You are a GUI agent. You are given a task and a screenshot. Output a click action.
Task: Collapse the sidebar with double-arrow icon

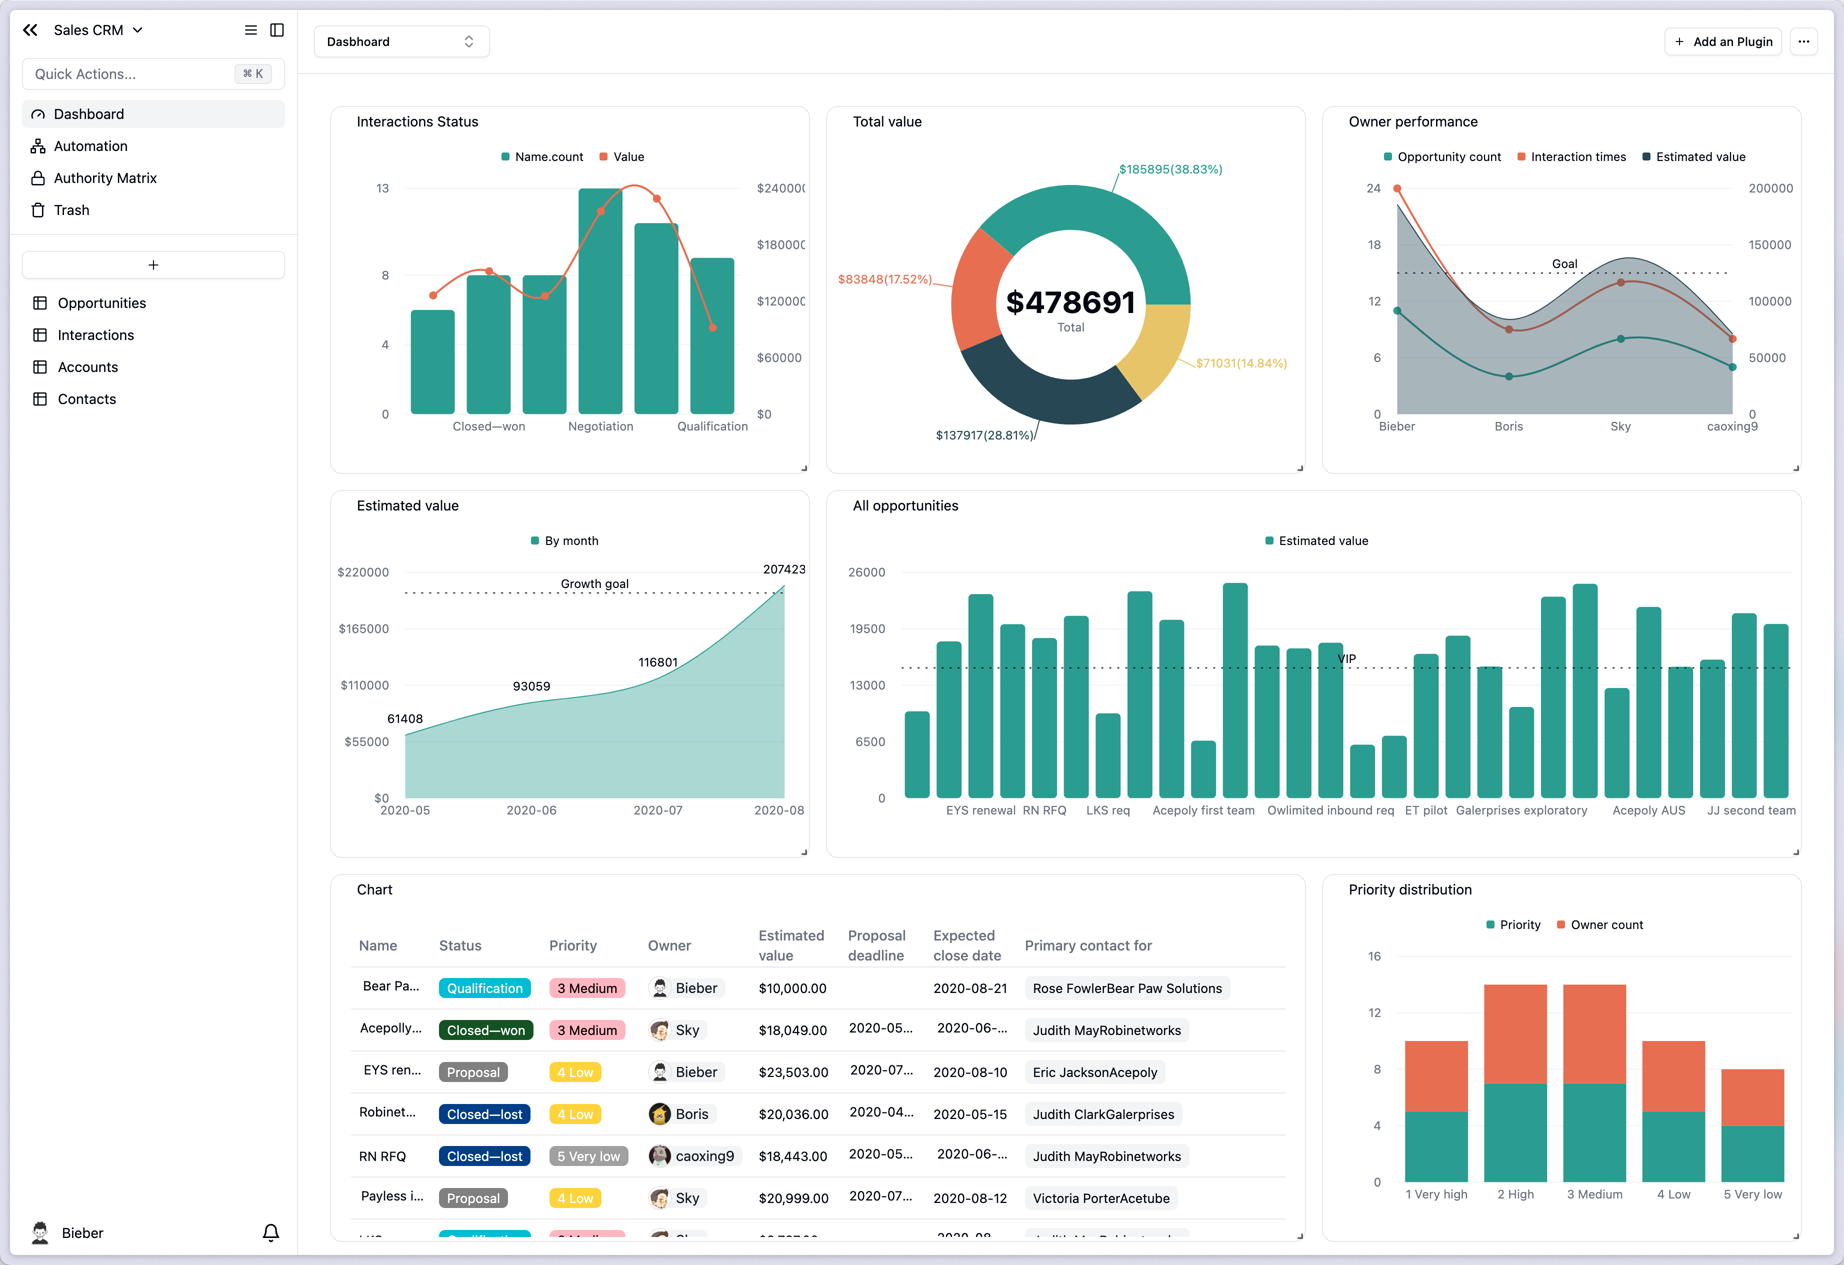pyautogui.click(x=30, y=29)
